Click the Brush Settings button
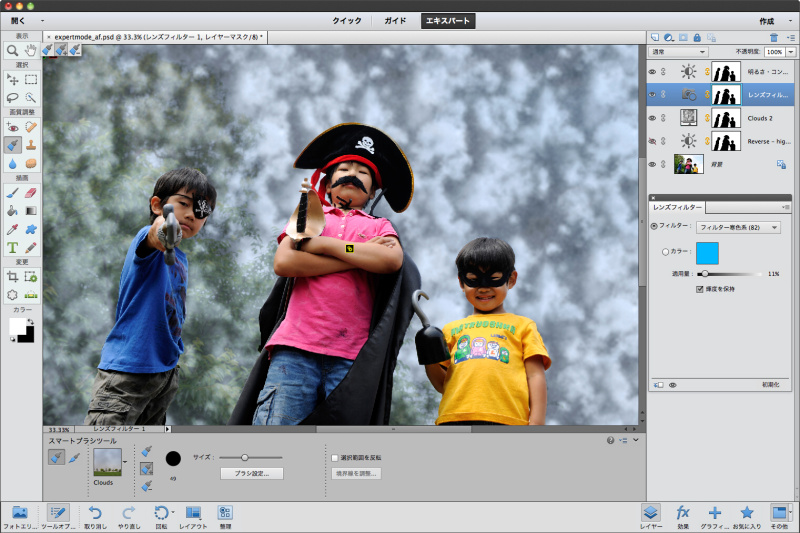 252,473
